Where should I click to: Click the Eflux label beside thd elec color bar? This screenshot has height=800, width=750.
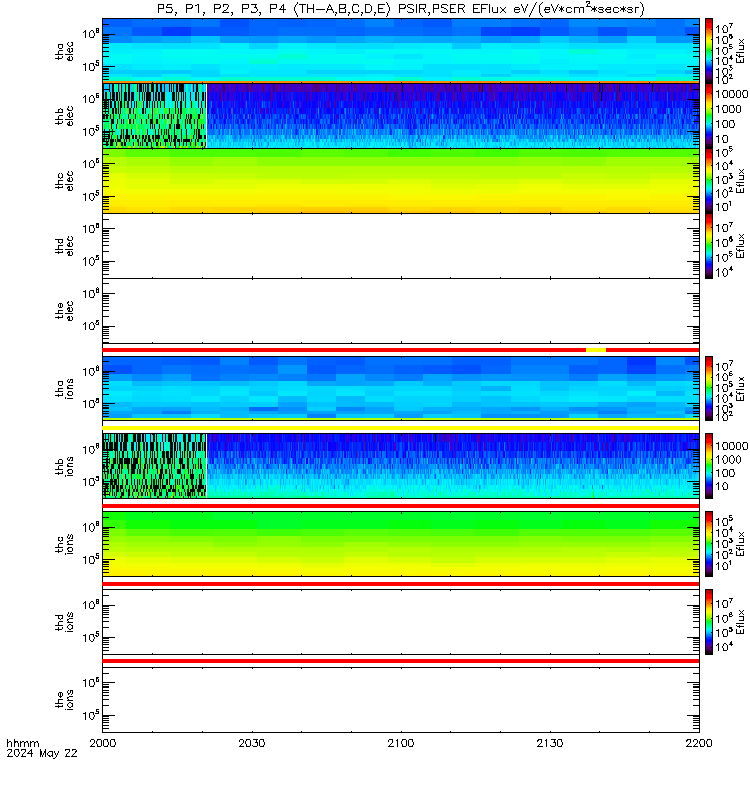coord(740,246)
